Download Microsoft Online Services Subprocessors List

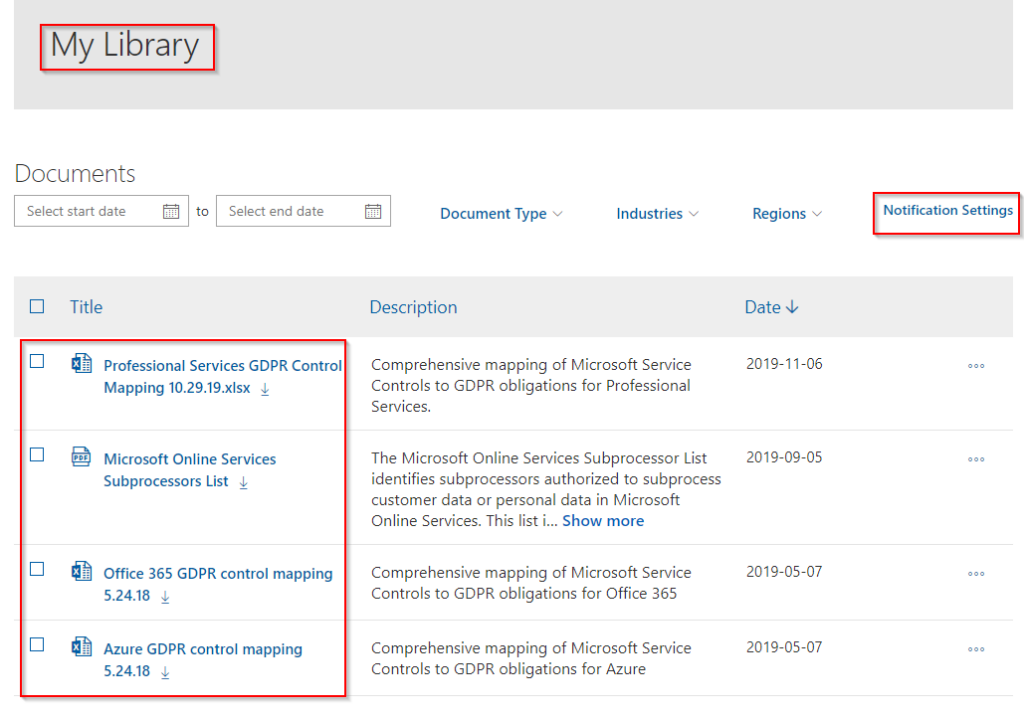click(244, 483)
